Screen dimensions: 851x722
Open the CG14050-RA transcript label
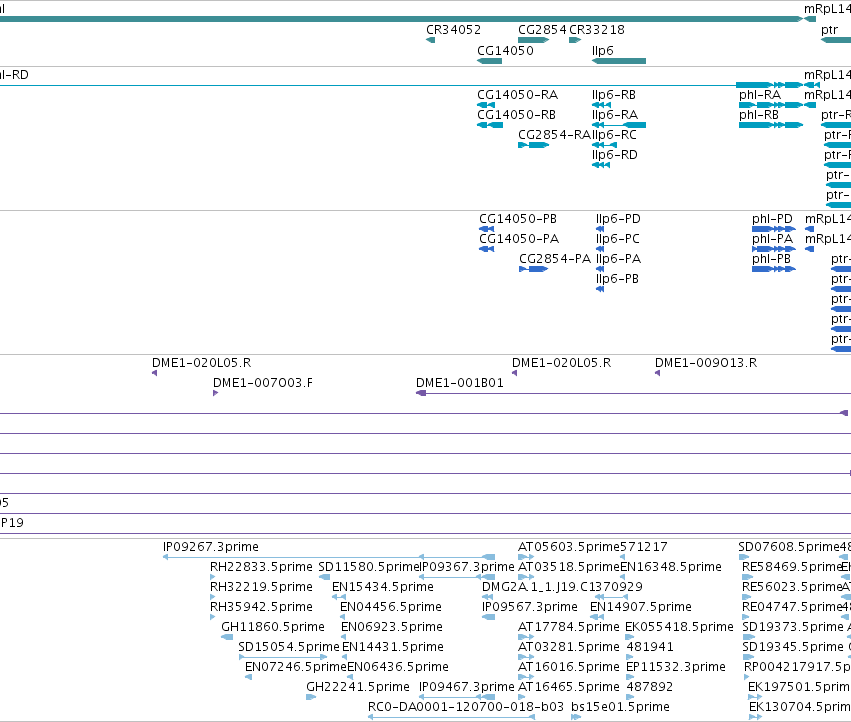pos(517,95)
